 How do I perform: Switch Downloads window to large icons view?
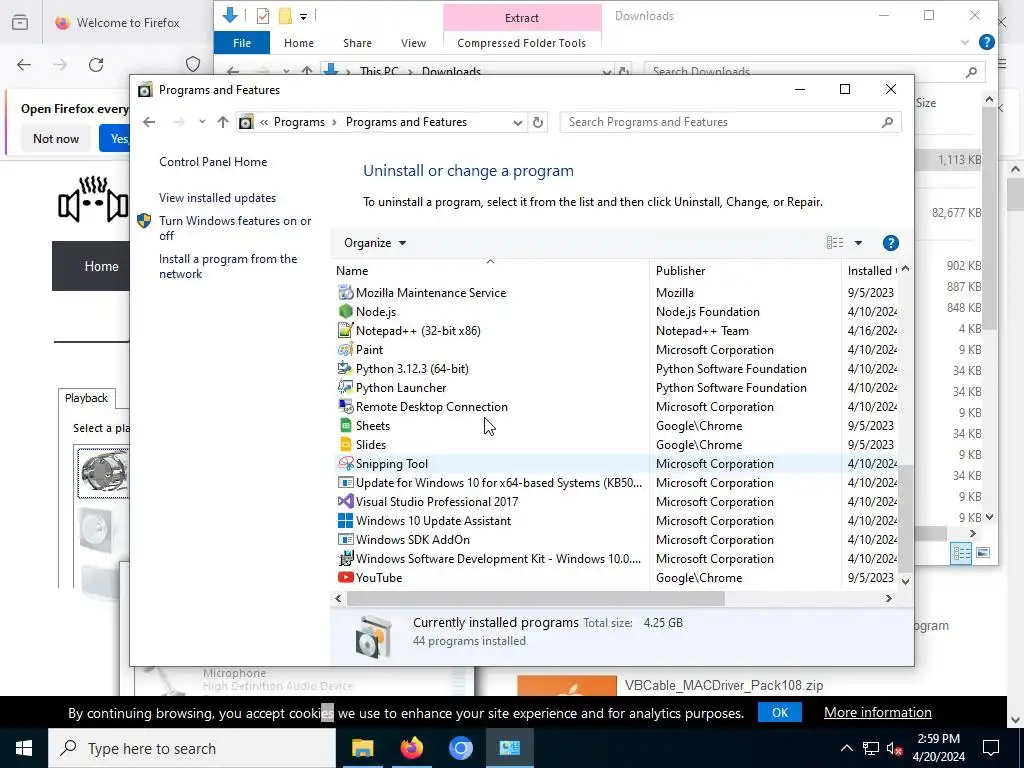click(983, 553)
